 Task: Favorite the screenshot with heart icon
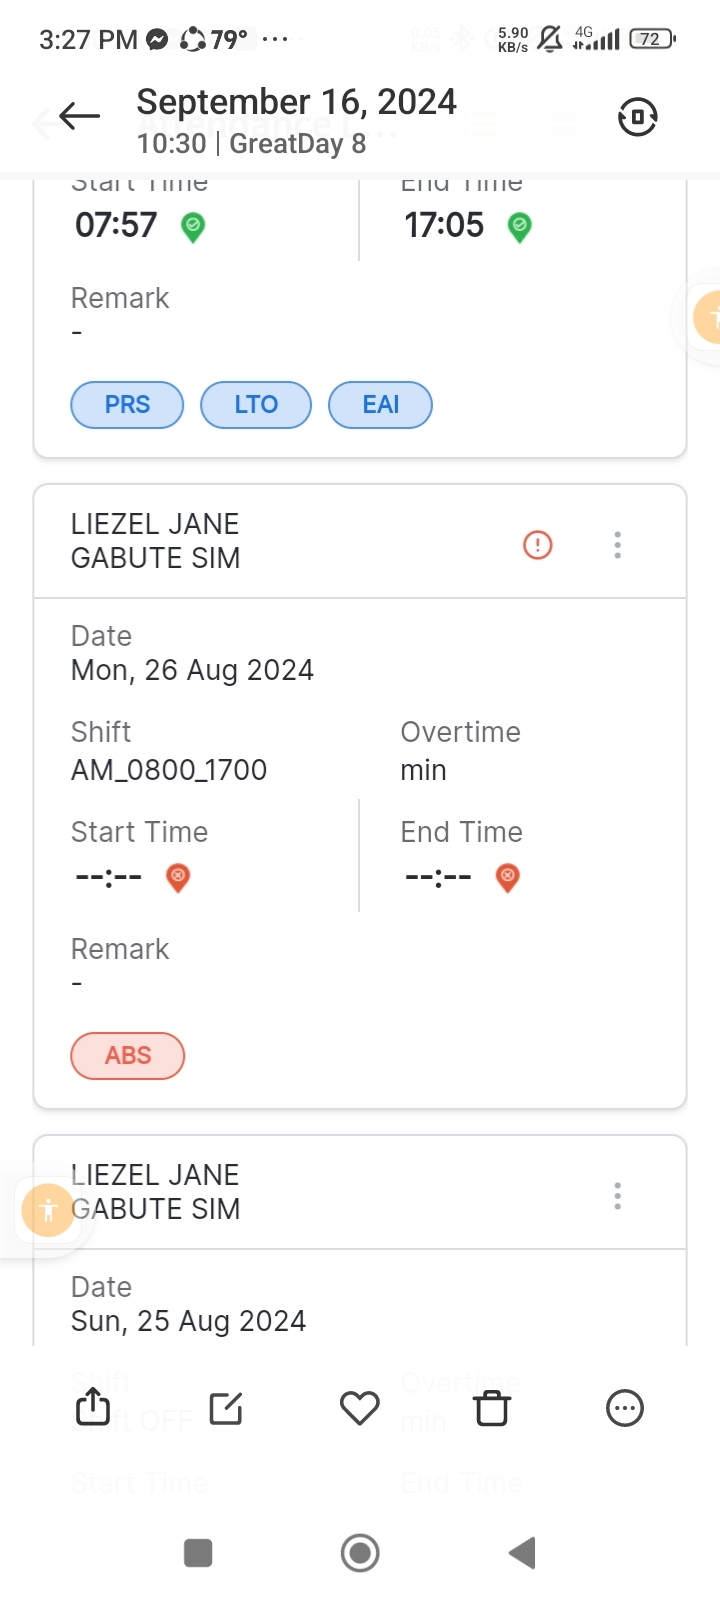(360, 1408)
